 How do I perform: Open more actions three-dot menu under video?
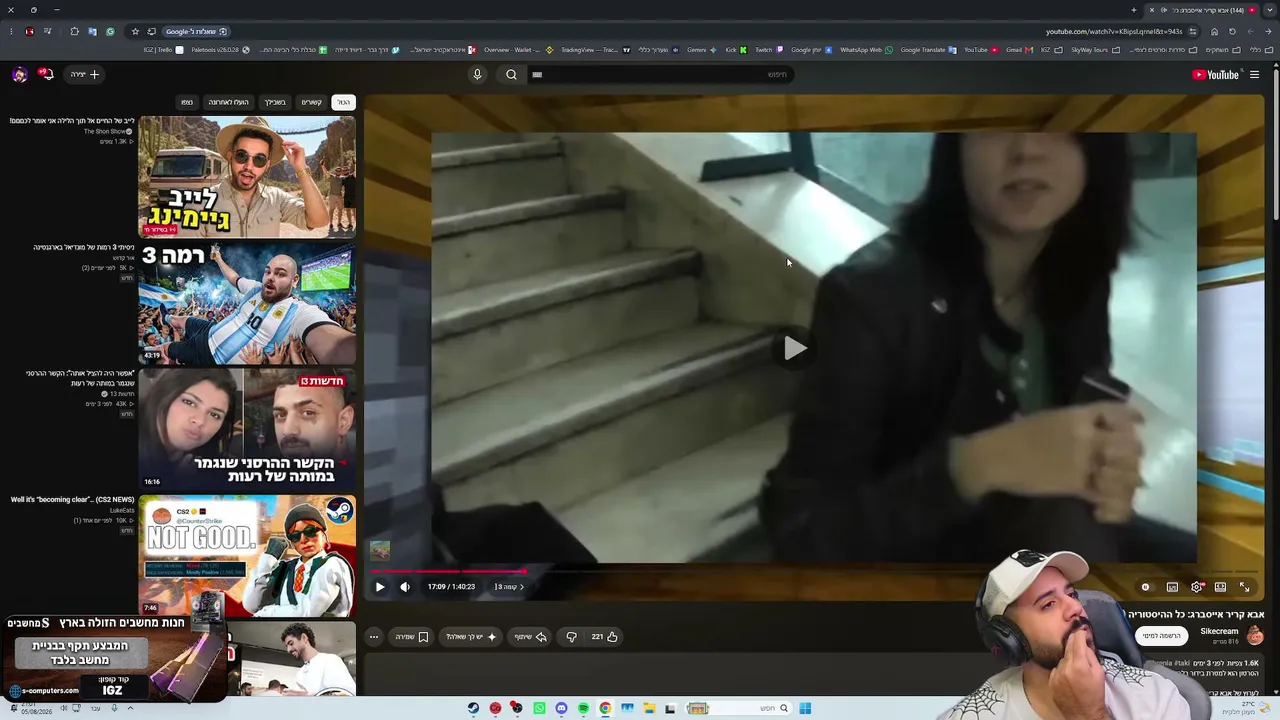point(374,637)
